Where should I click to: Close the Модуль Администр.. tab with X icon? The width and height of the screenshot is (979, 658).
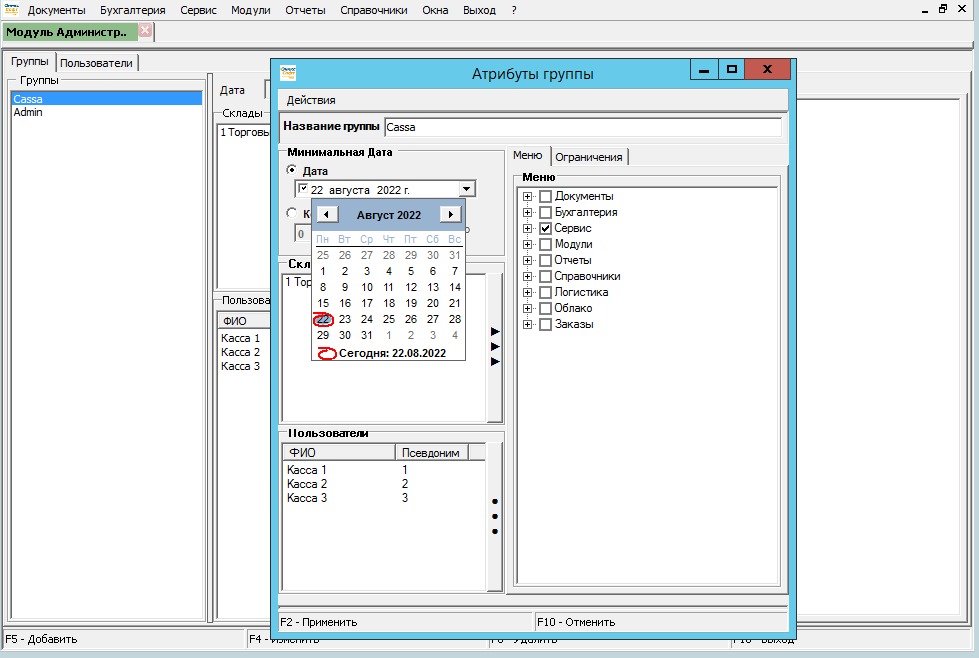tap(145, 31)
